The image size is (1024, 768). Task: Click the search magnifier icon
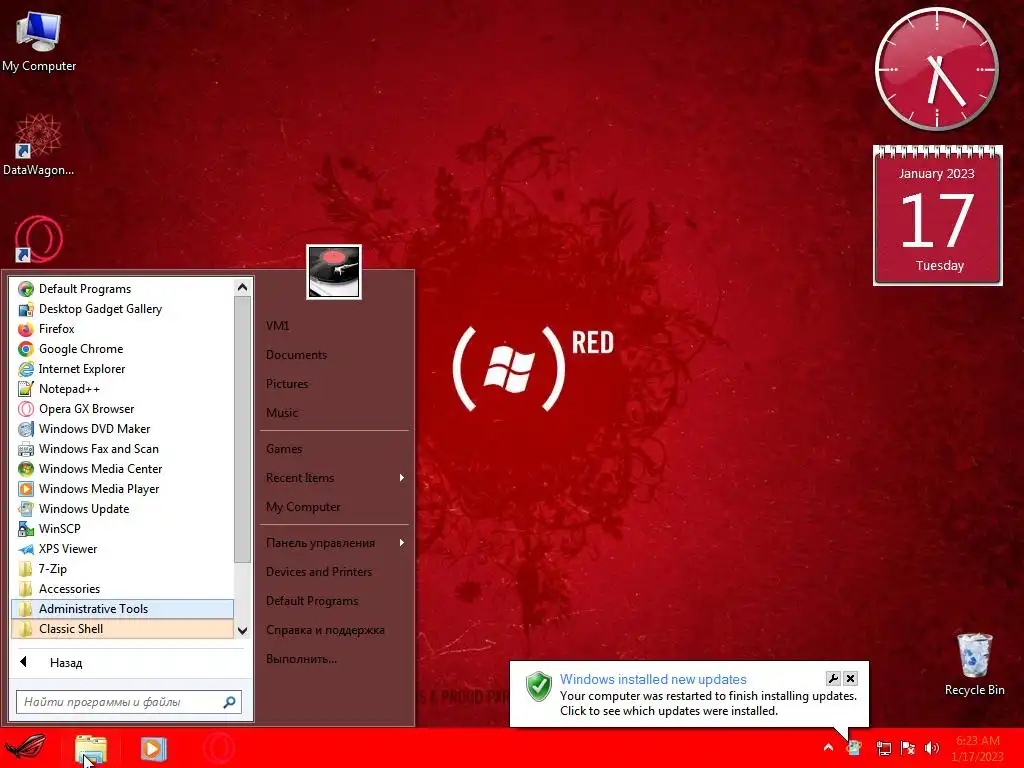click(x=229, y=702)
